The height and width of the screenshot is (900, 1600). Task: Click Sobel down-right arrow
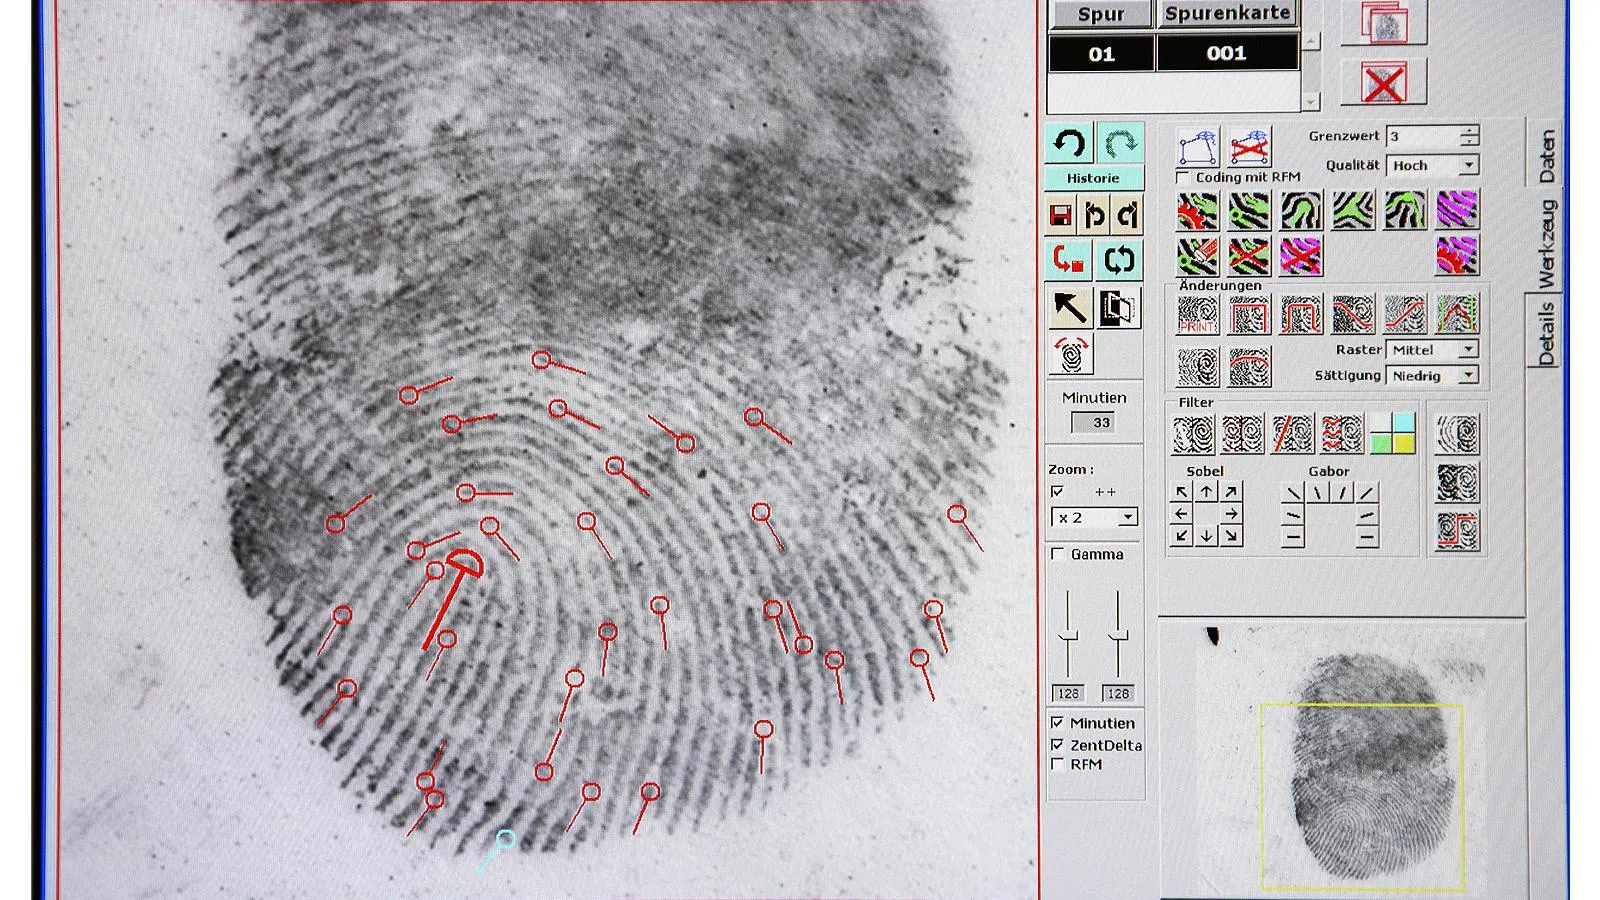(x=1231, y=536)
